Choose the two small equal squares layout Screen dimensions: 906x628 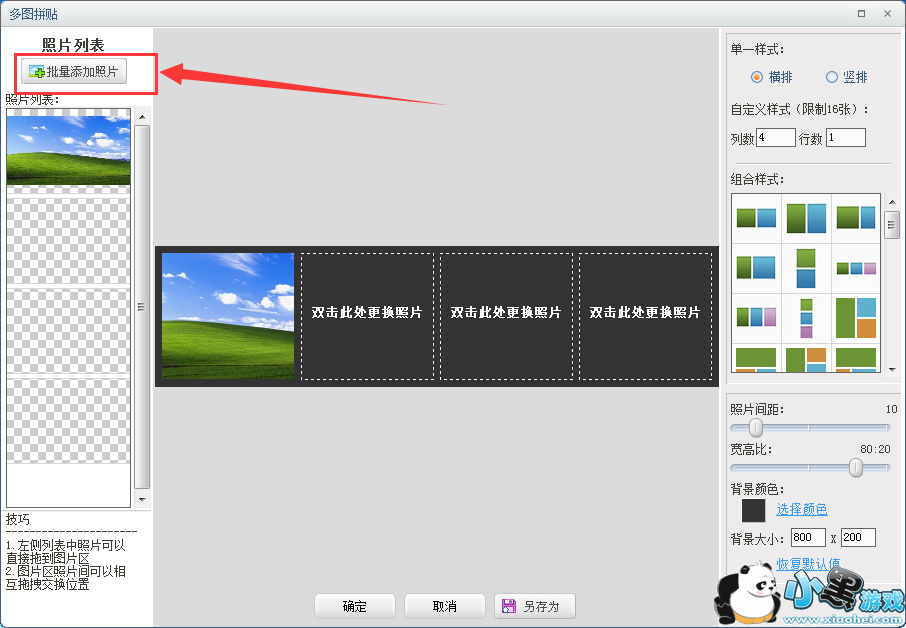pos(756,218)
